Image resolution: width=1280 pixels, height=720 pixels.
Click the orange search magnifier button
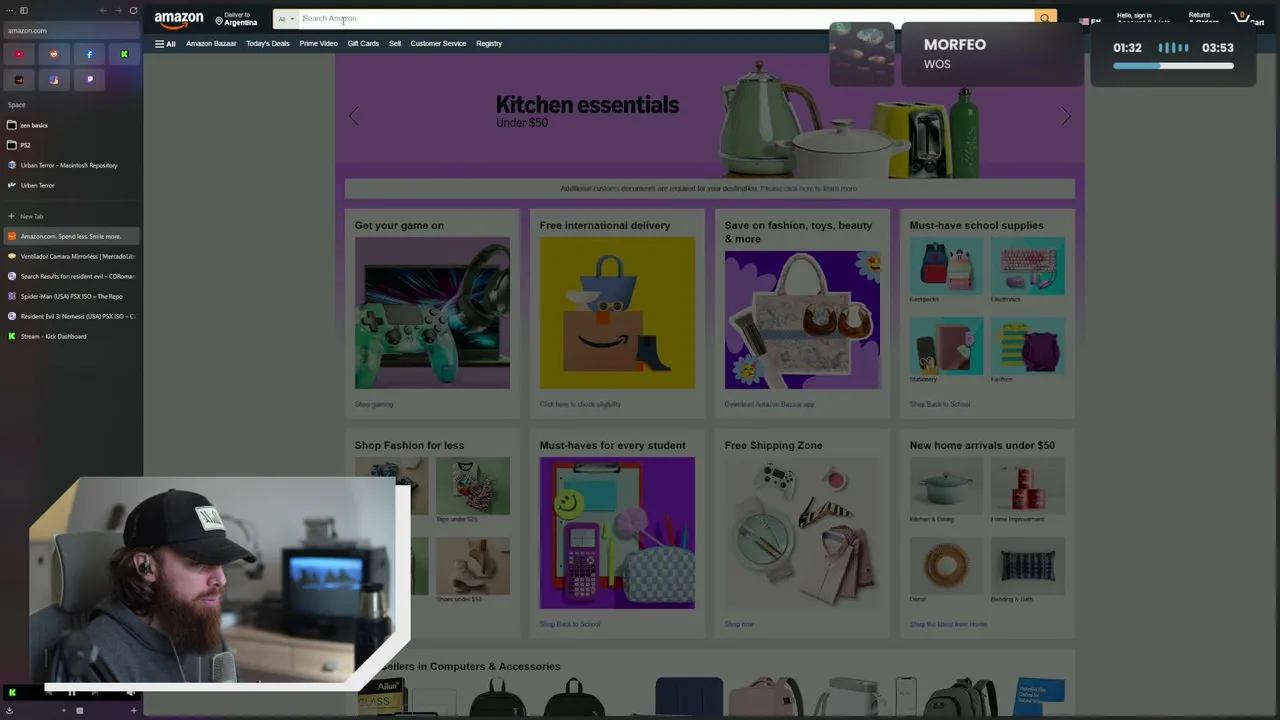pyautogui.click(x=1045, y=19)
